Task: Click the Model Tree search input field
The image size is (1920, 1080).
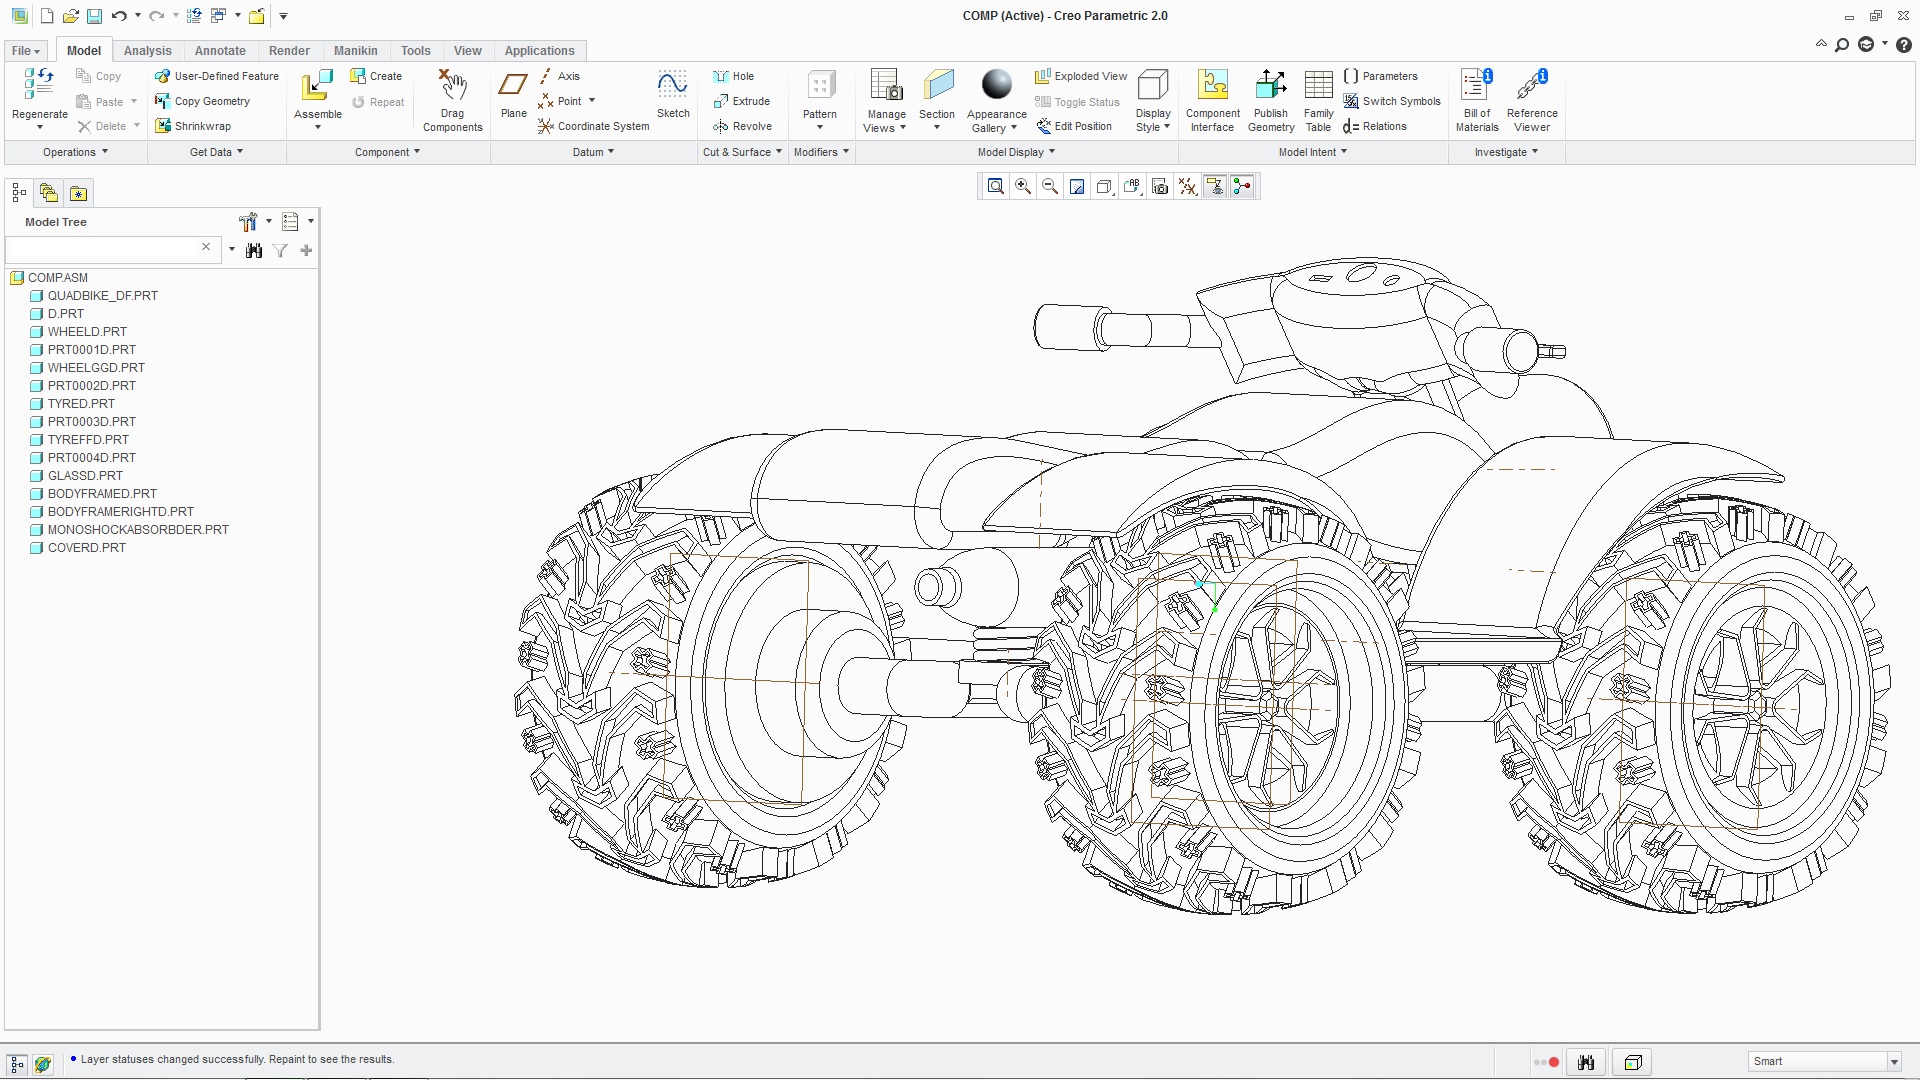Action: coord(103,248)
